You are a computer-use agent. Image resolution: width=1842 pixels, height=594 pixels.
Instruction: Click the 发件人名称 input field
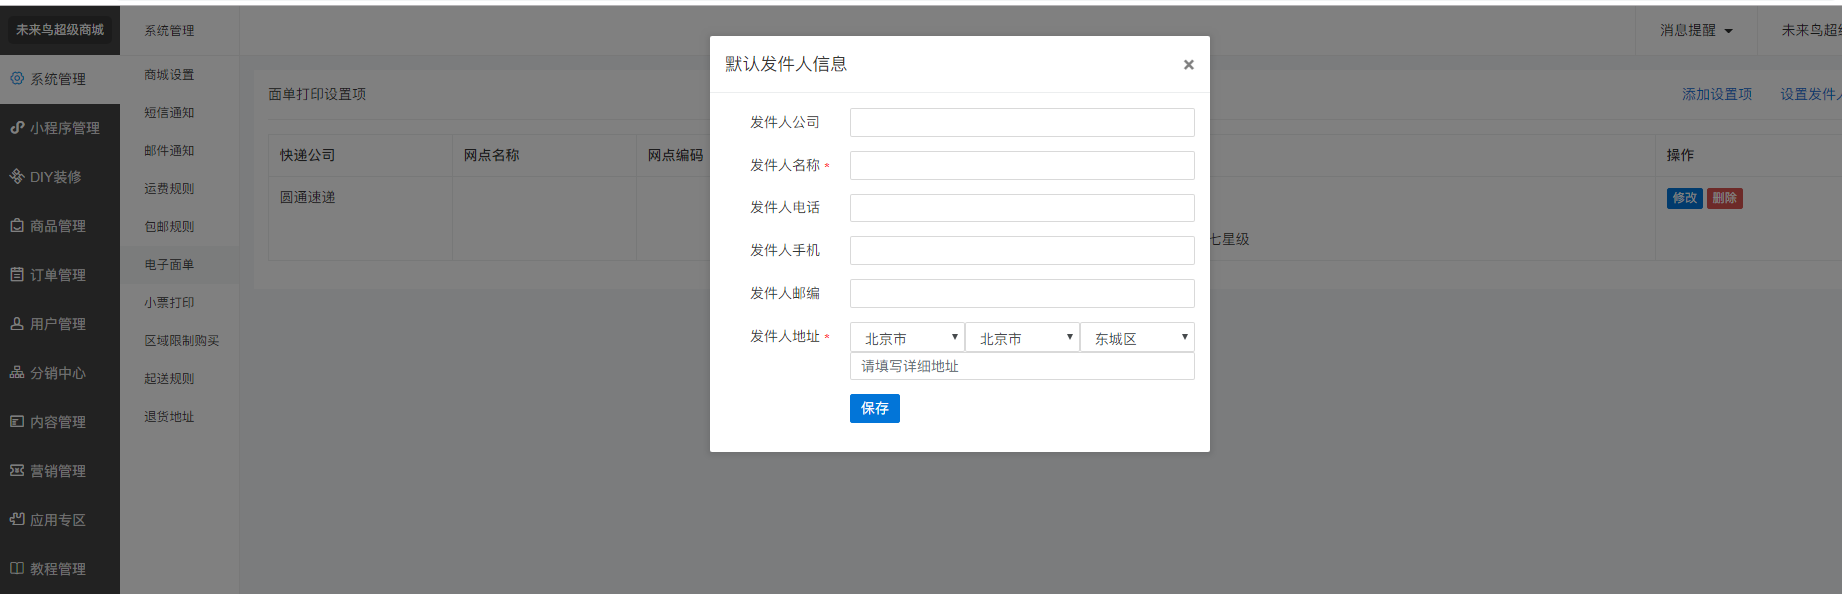pyautogui.click(x=1022, y=165)
